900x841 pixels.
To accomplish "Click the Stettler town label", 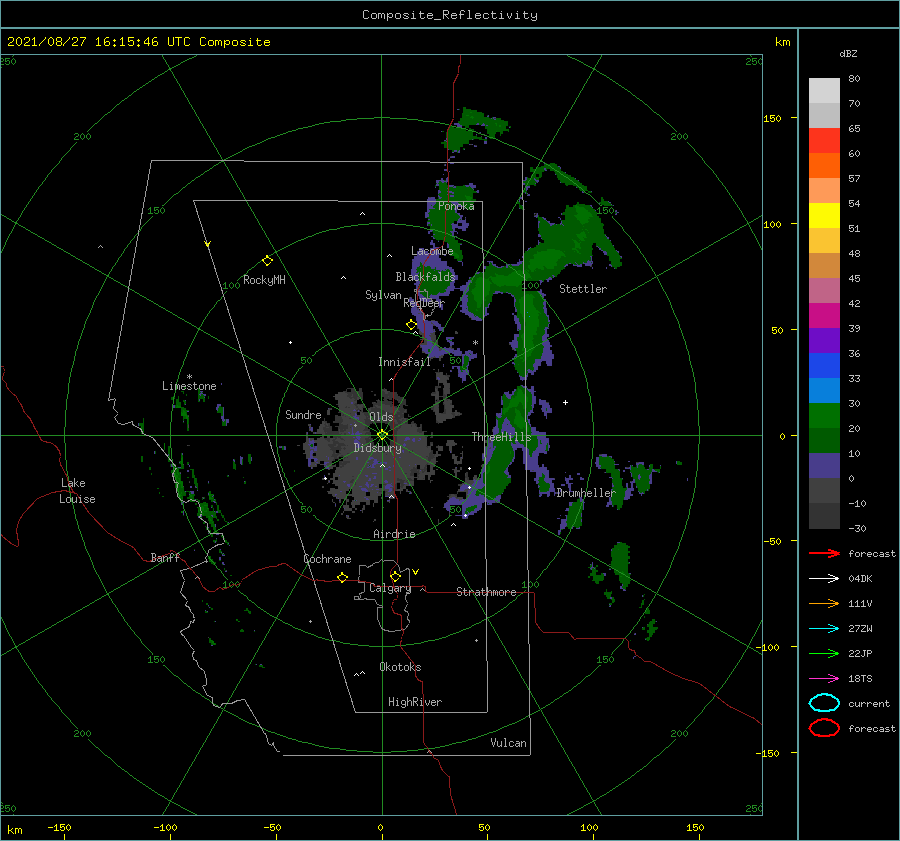I will [583, 289].
